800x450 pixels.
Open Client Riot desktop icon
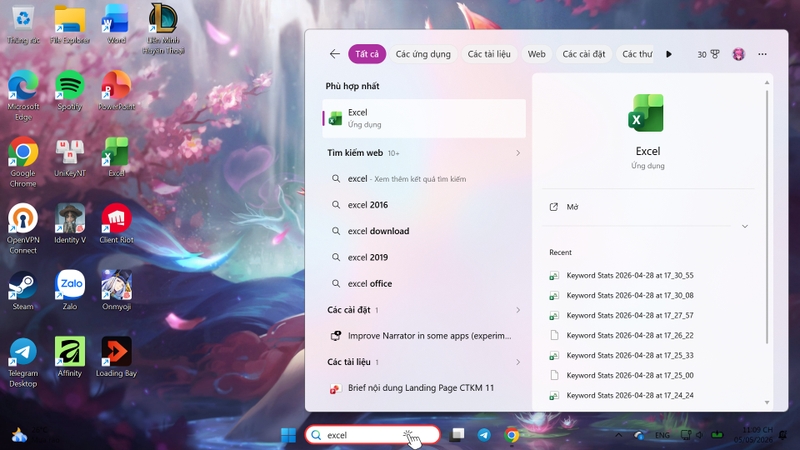tap(116, 223)
